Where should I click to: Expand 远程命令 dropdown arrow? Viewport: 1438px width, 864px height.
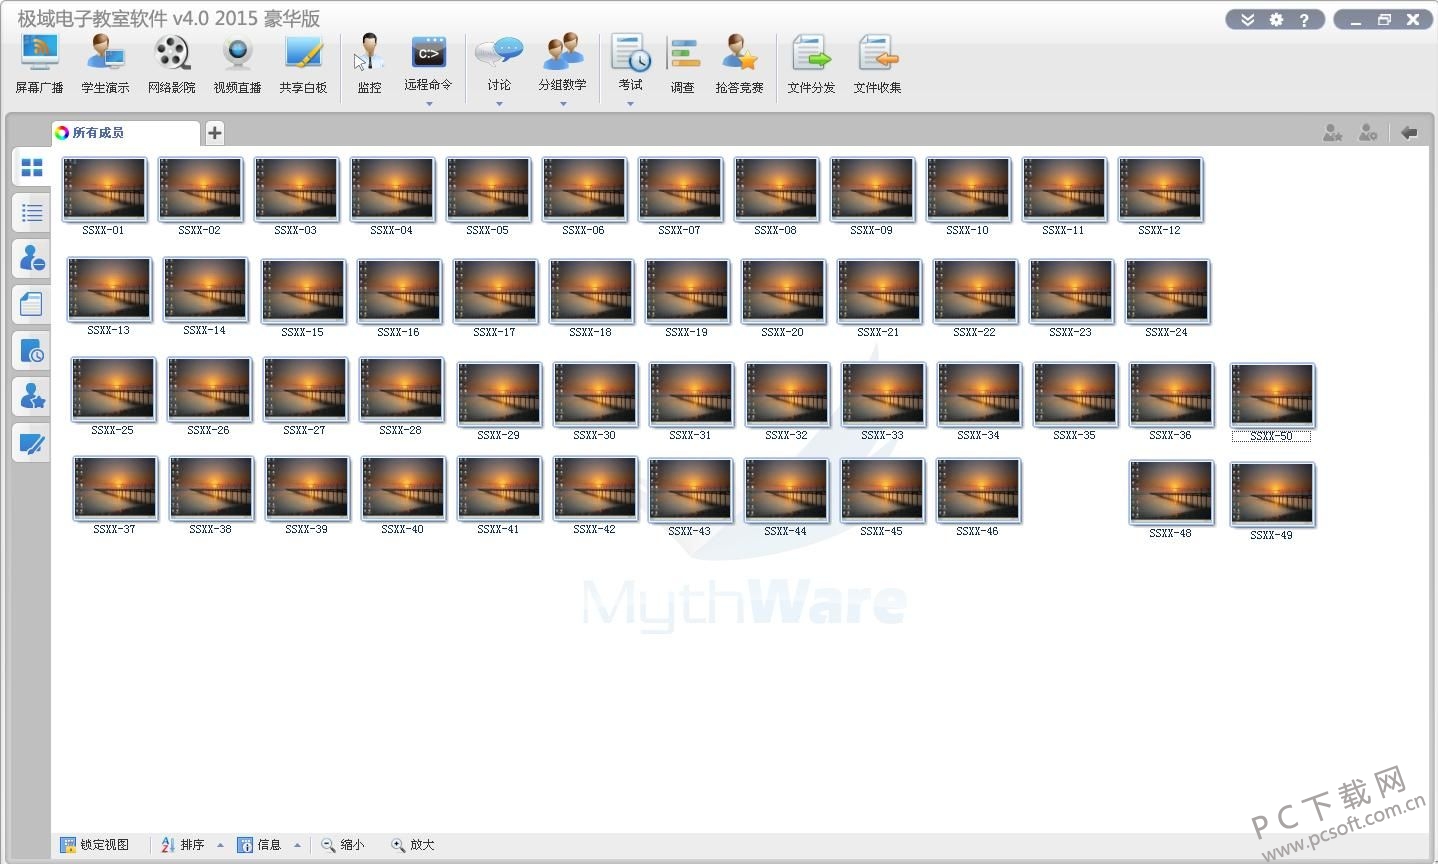[x=429, y=103]
